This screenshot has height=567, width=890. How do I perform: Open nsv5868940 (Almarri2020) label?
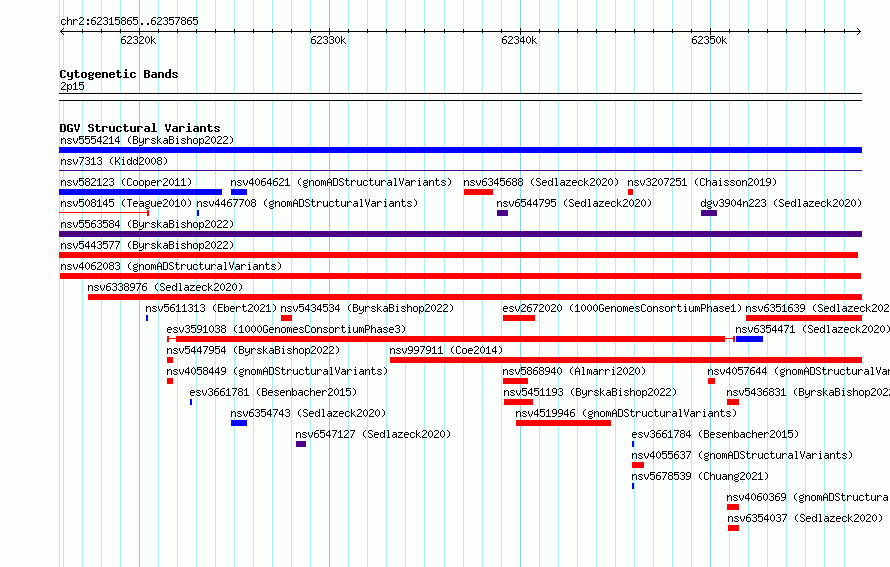click(x=574, y=371)
